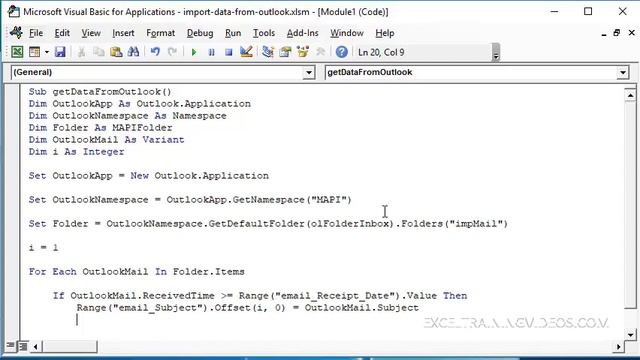Open the Object Browser icon

click(x=303, y=52)
